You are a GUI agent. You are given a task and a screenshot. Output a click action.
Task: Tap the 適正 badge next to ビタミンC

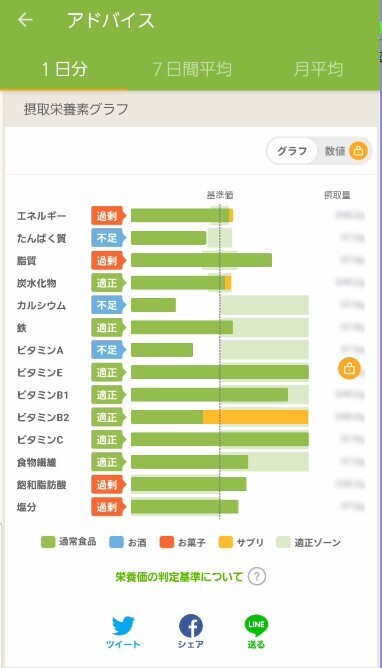pyautogui.click(x=108, y=439)
